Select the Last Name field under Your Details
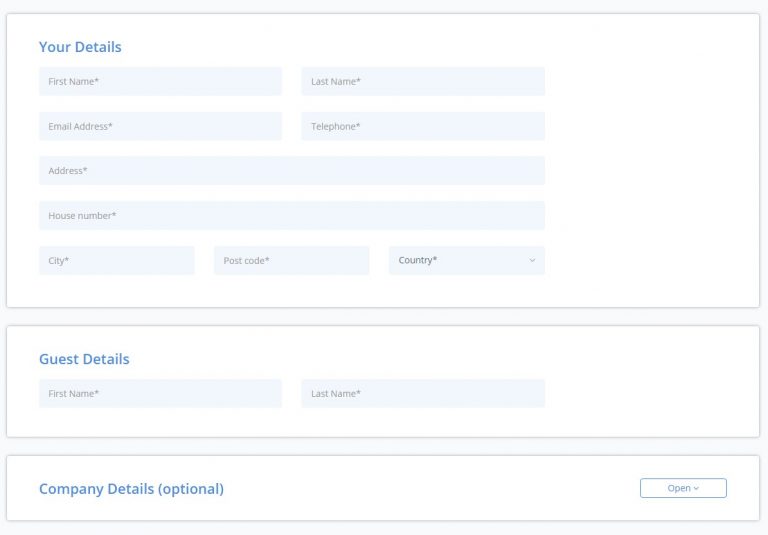This screenshot has width=768, height=535. 423,81
